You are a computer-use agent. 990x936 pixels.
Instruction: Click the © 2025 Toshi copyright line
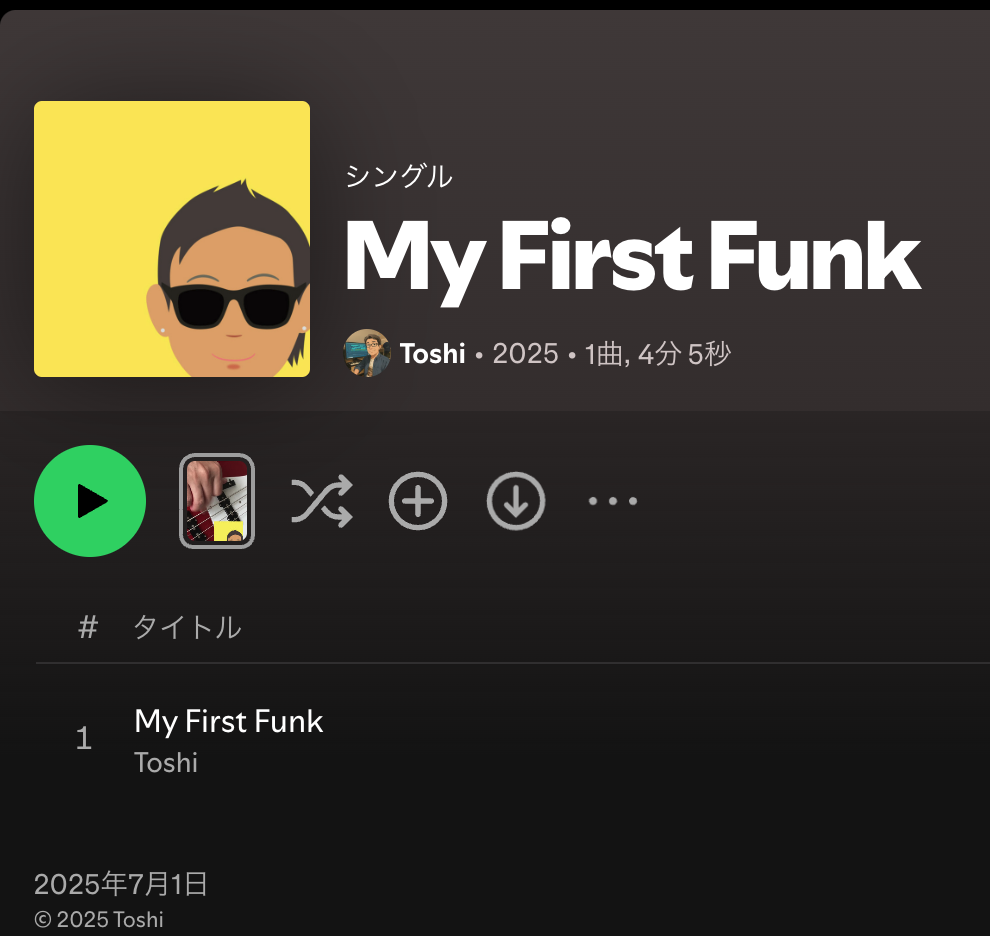pyautogui.click(x=99, y=920)
